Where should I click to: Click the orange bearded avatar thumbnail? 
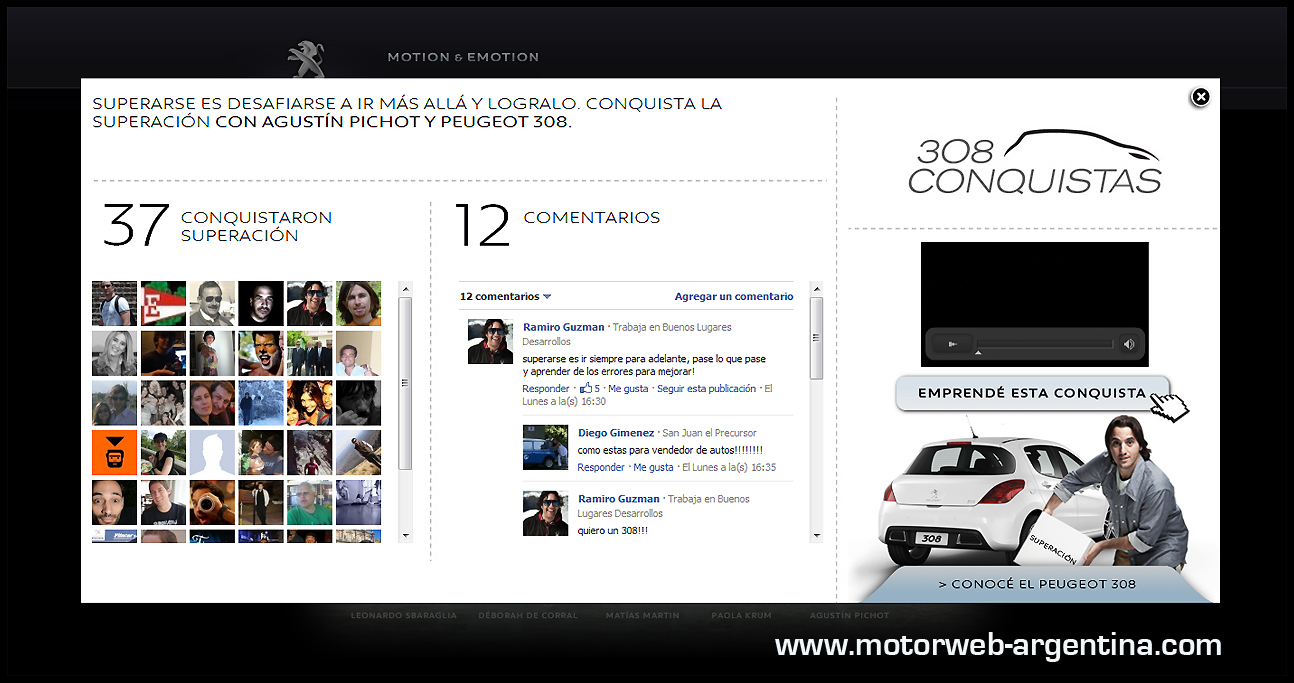pos(114,453)
